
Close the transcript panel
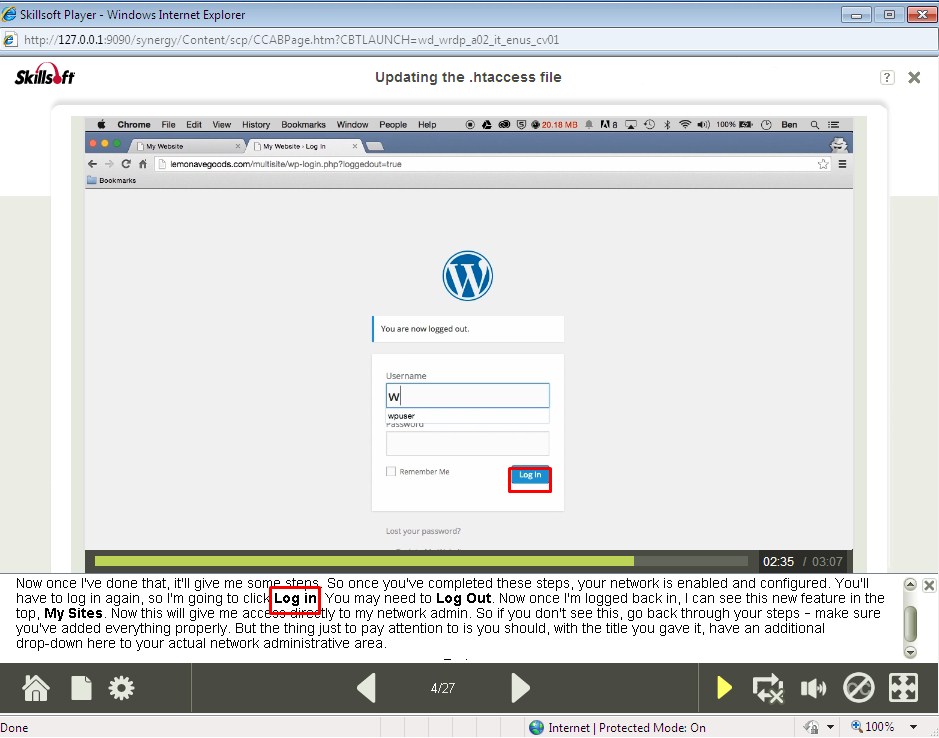(x=929, y=585)
